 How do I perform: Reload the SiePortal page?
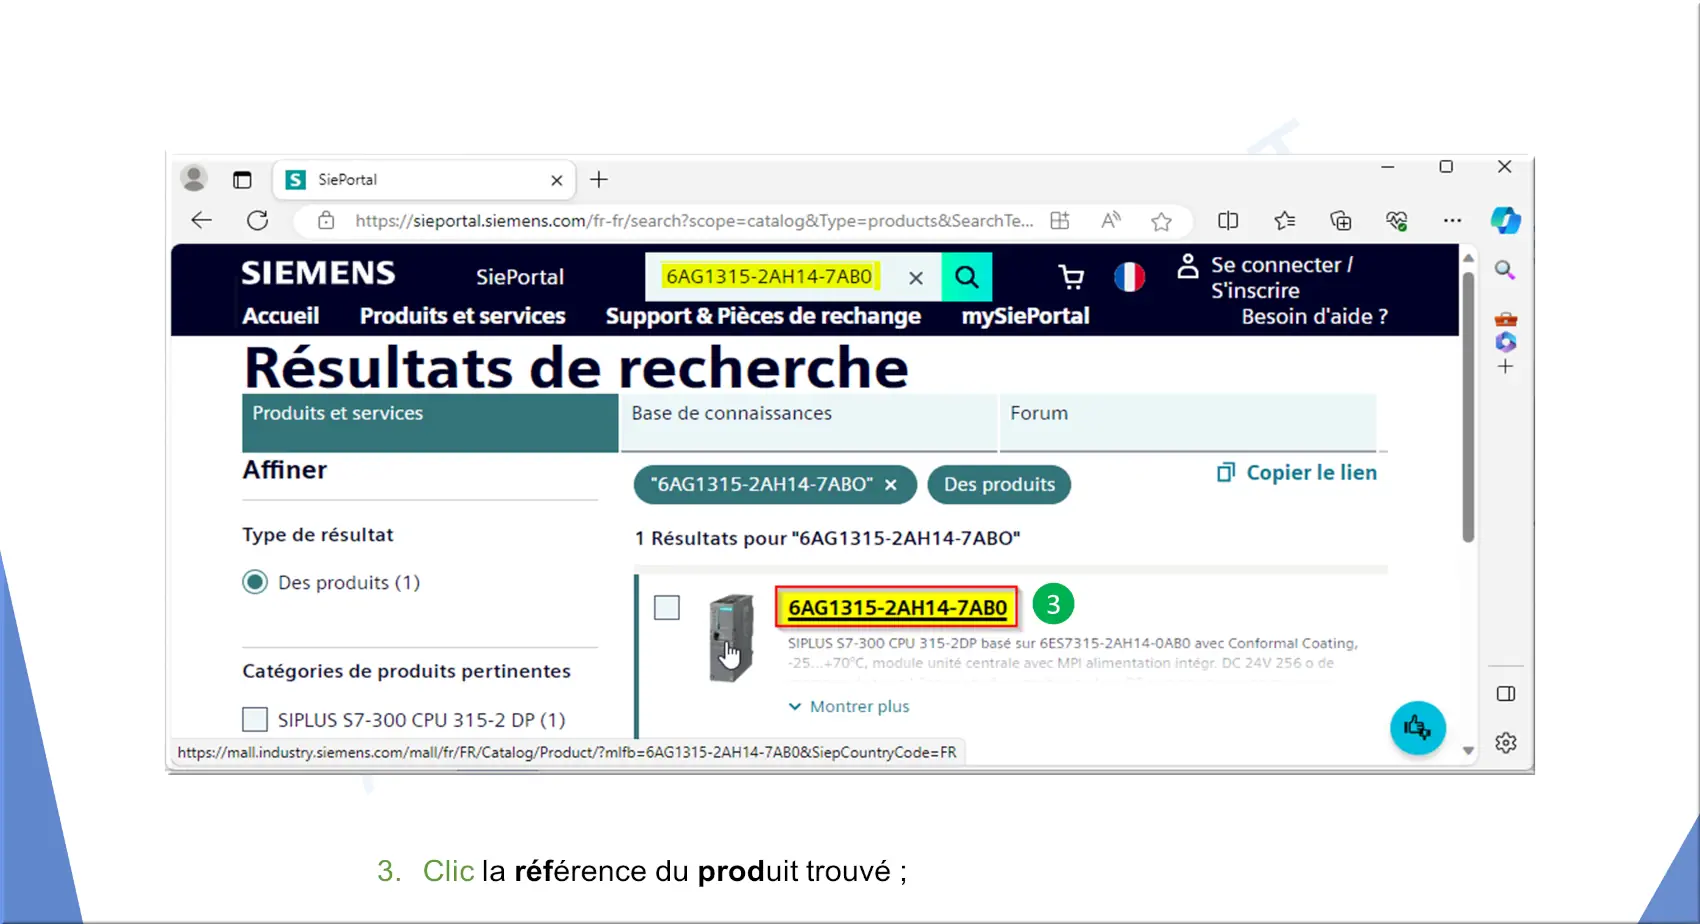click(x=257, y=220)
